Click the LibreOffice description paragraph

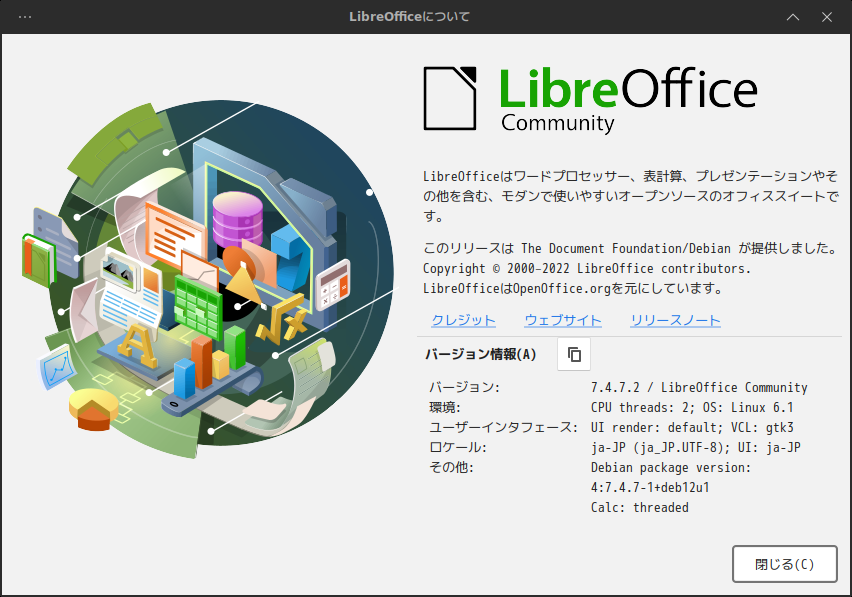[x=631, y=196]
